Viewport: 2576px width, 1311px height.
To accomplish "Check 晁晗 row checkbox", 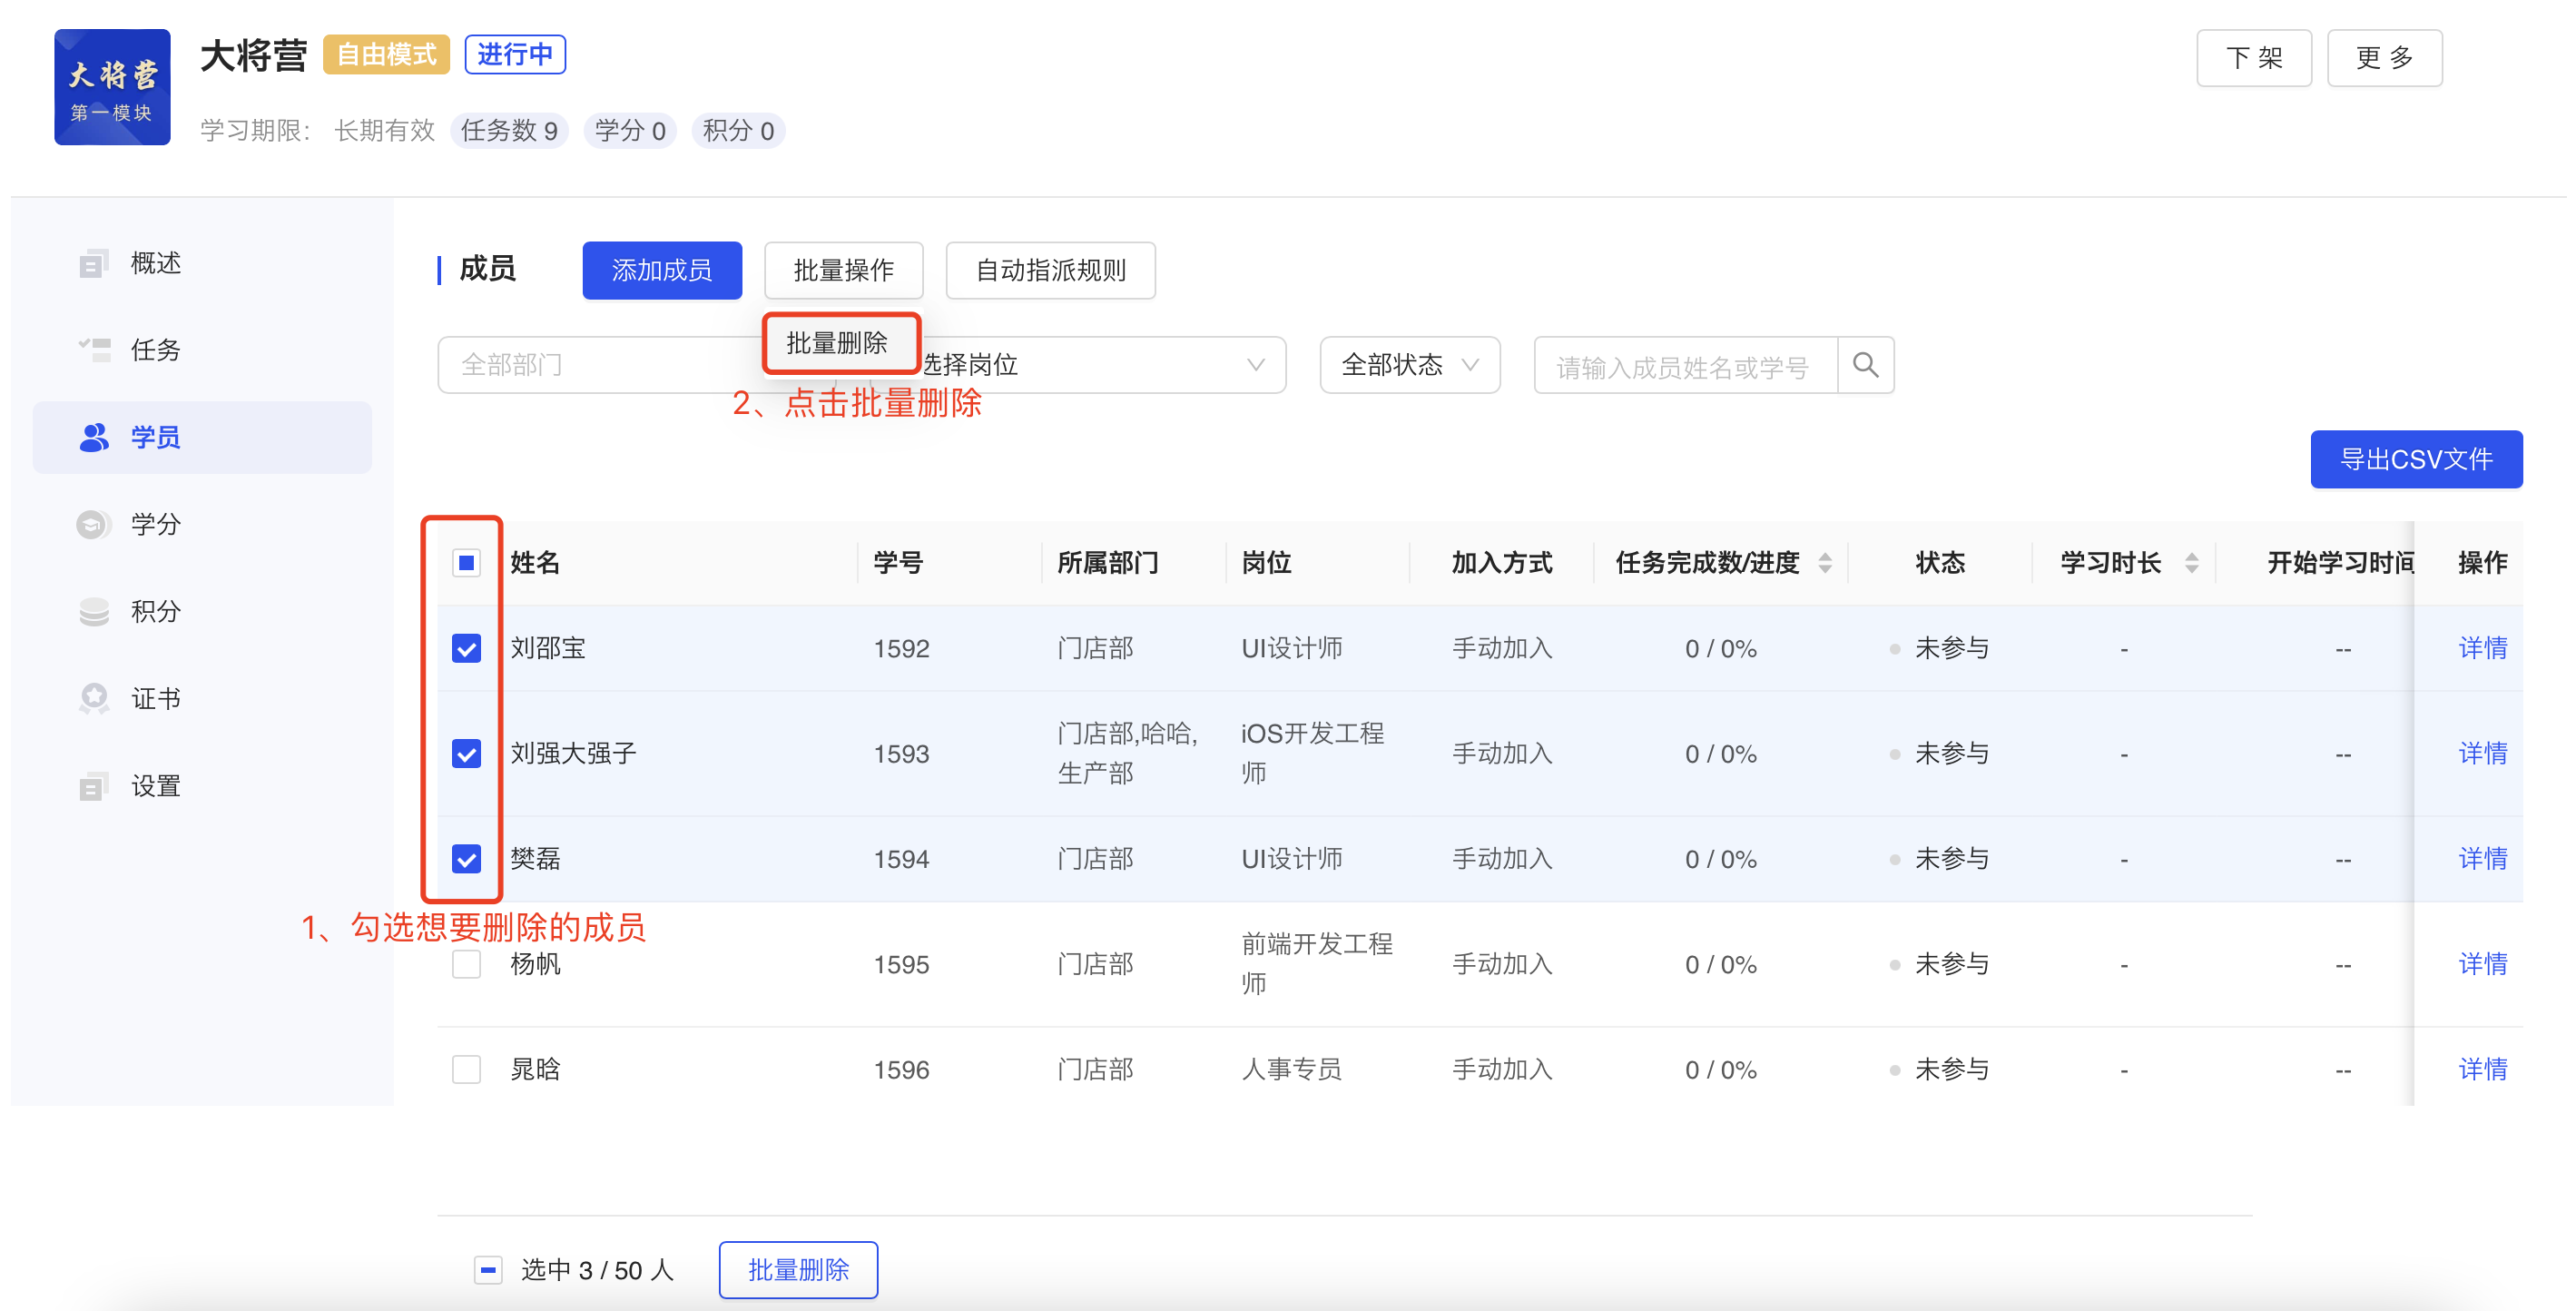I will pos(466,1069).
